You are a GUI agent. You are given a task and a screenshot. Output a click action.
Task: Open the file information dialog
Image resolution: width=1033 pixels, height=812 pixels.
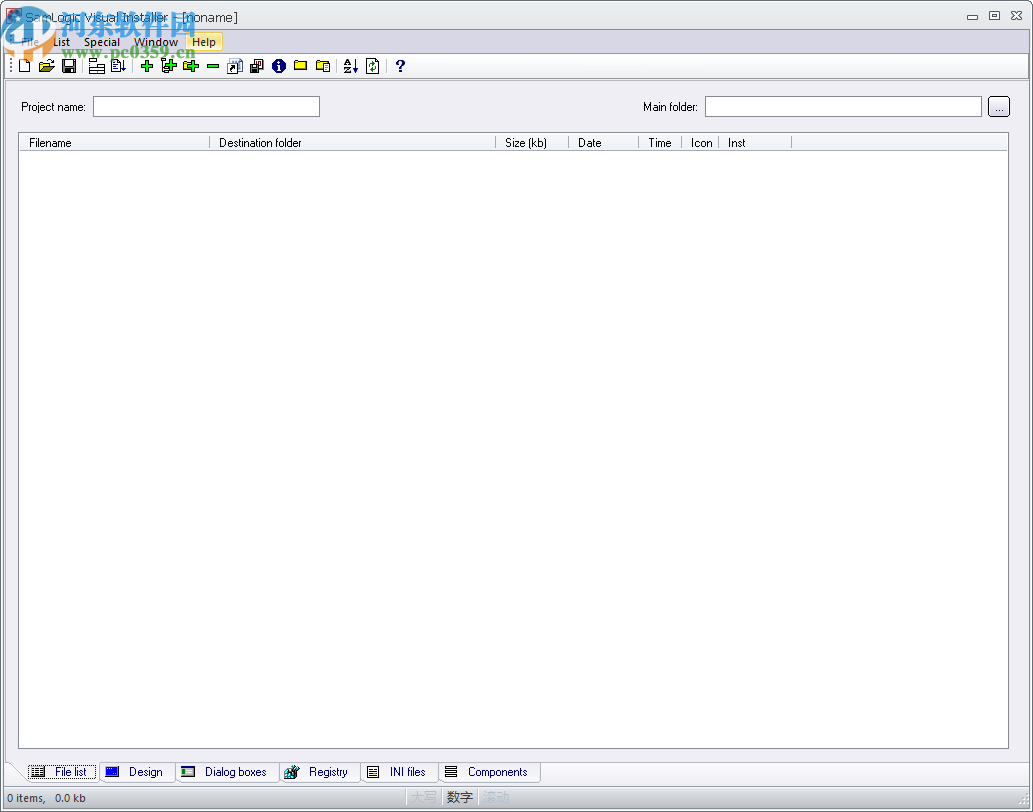click(x=278, y=66)
